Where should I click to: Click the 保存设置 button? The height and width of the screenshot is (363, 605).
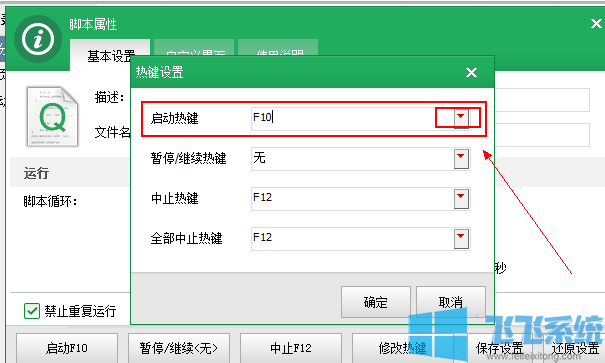[499, 348]
